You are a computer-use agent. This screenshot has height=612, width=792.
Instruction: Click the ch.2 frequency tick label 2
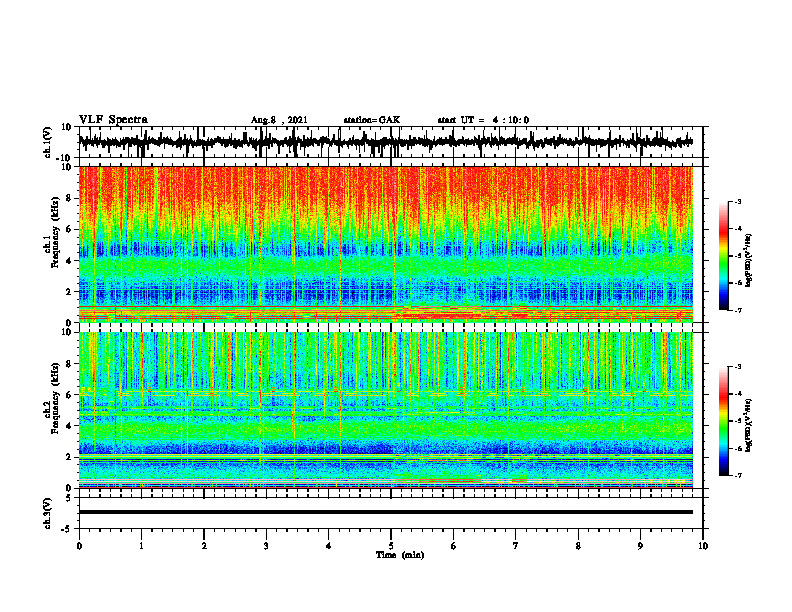(x=70, y=457)
